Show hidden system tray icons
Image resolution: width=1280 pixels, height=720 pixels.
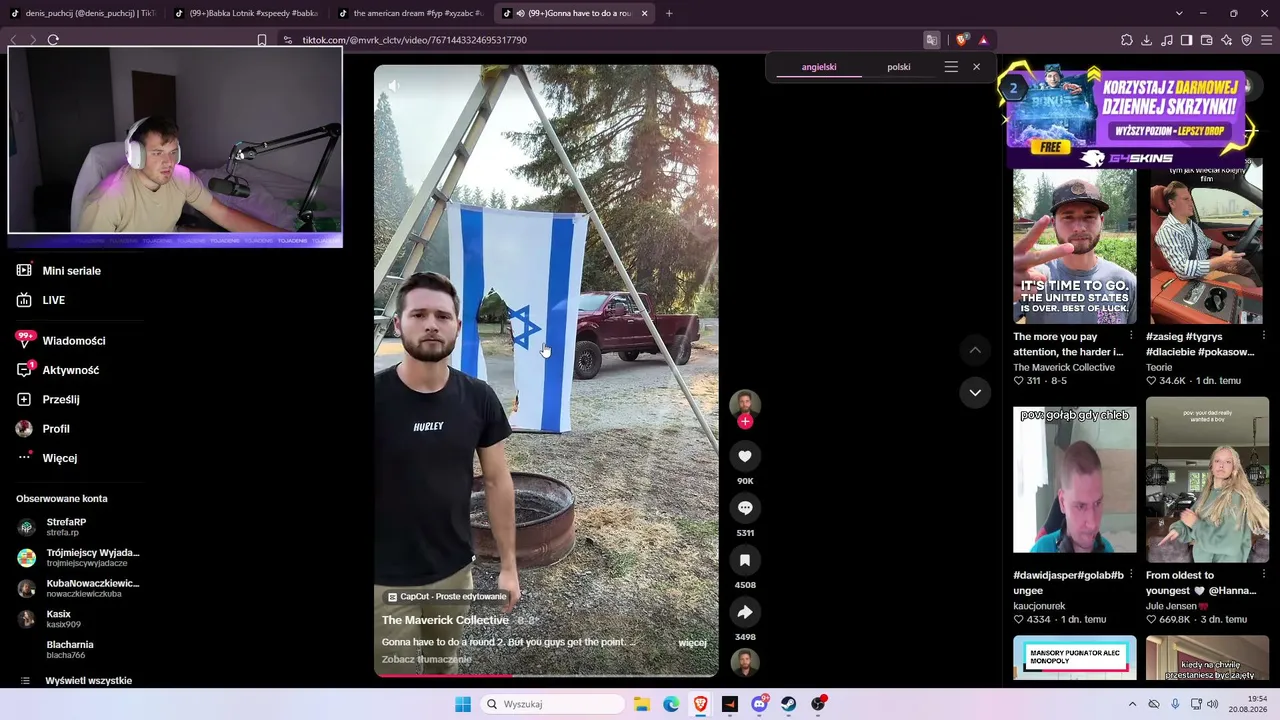point(1132,704)
